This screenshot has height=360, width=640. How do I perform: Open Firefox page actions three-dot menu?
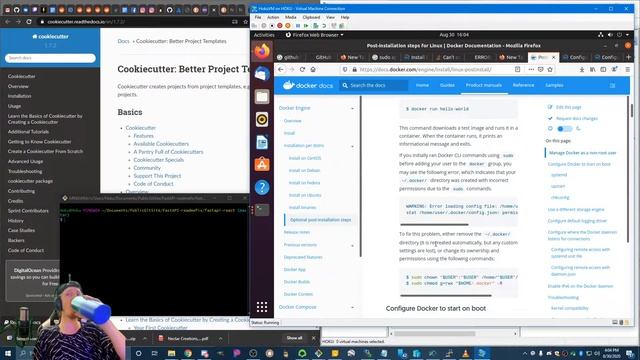pos(531,69)
